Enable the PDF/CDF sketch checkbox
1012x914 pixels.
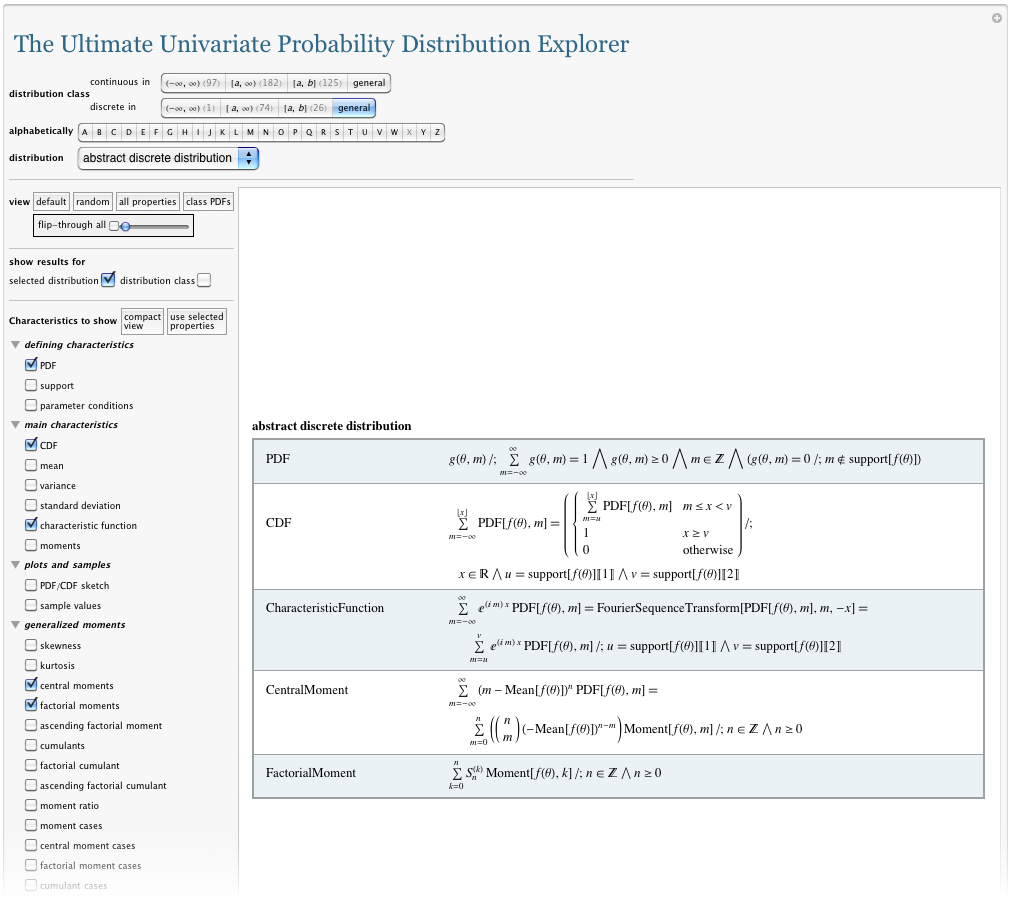click(31, 585)
